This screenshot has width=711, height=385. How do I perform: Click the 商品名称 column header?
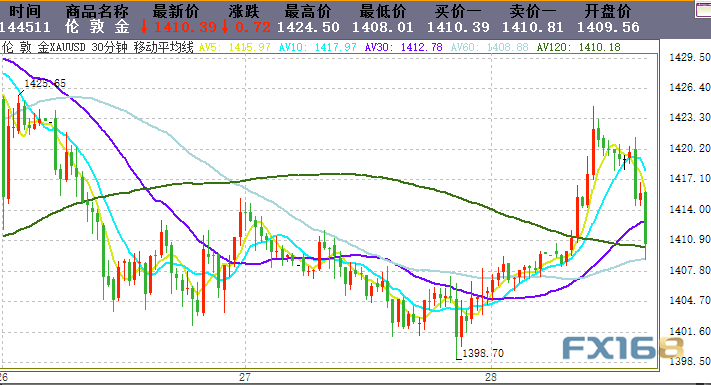tap(97, 11)
